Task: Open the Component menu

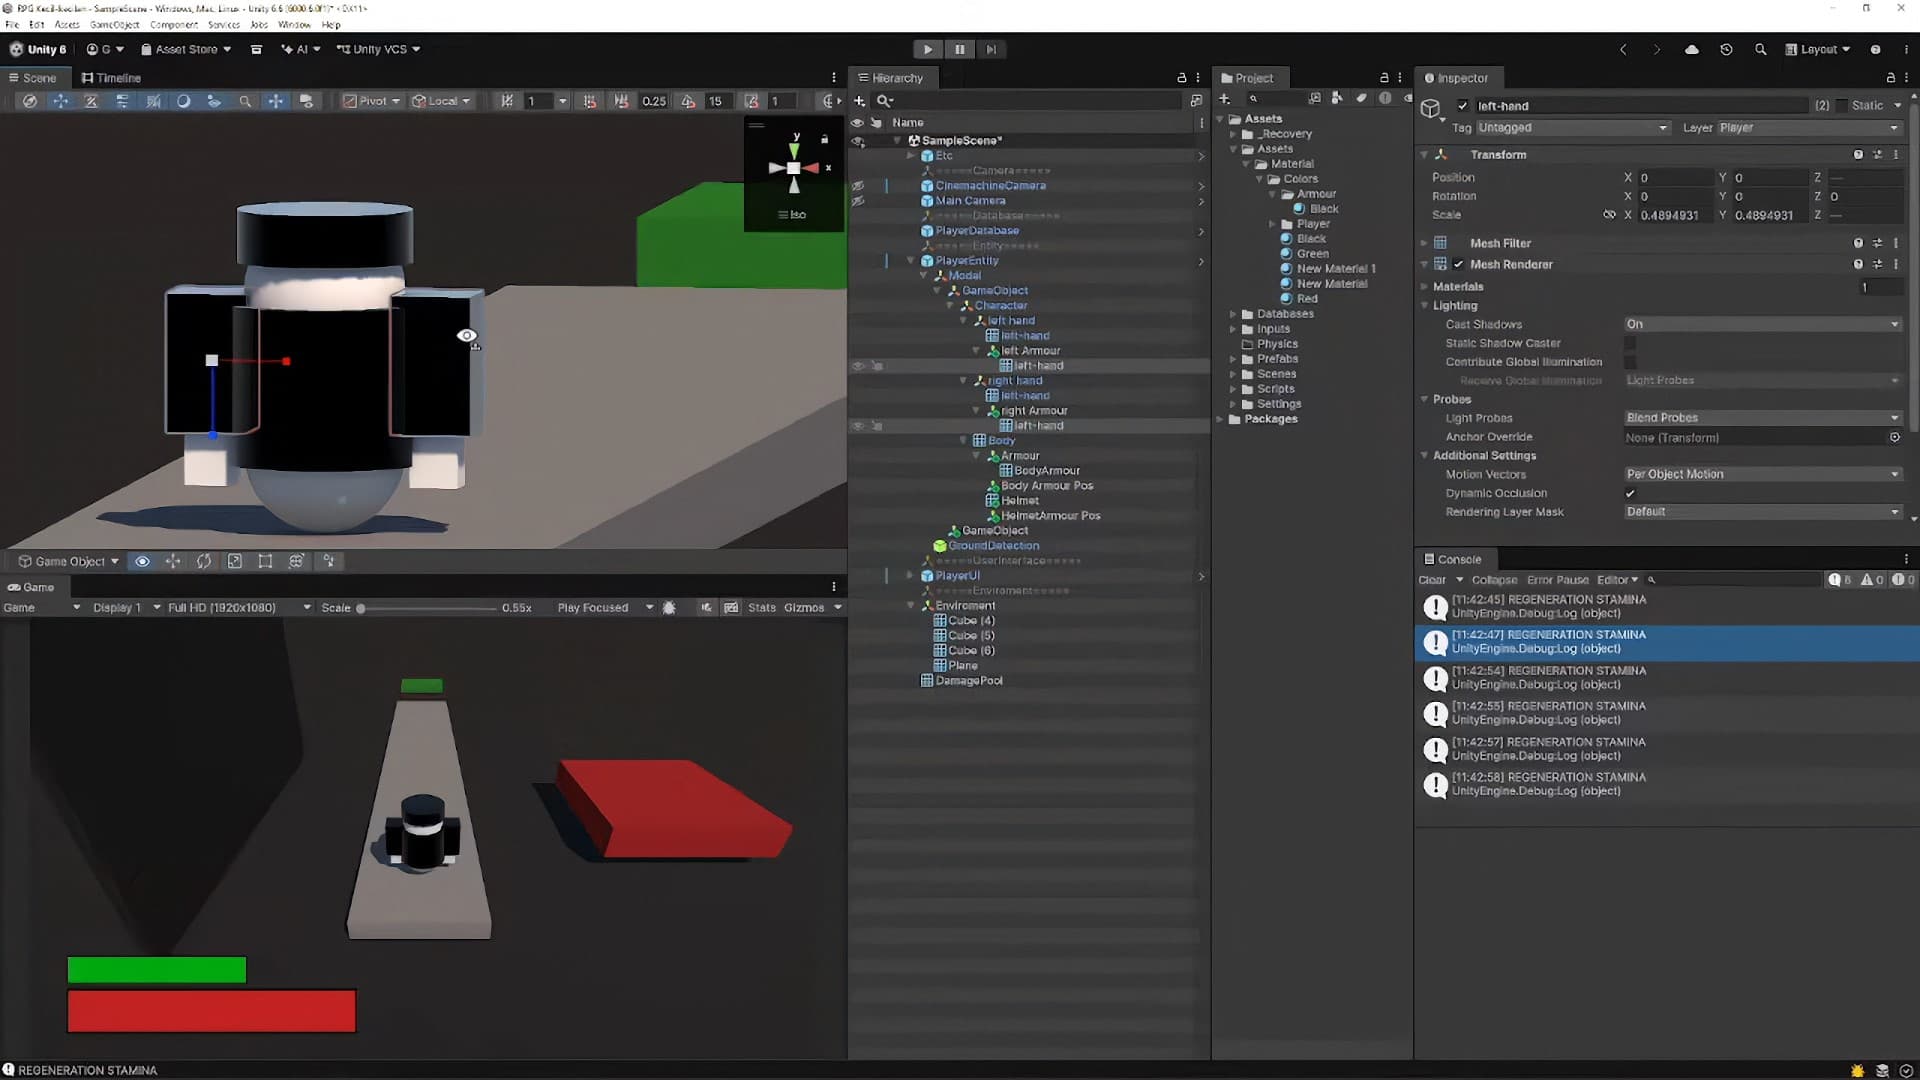Action: (173, 24)
